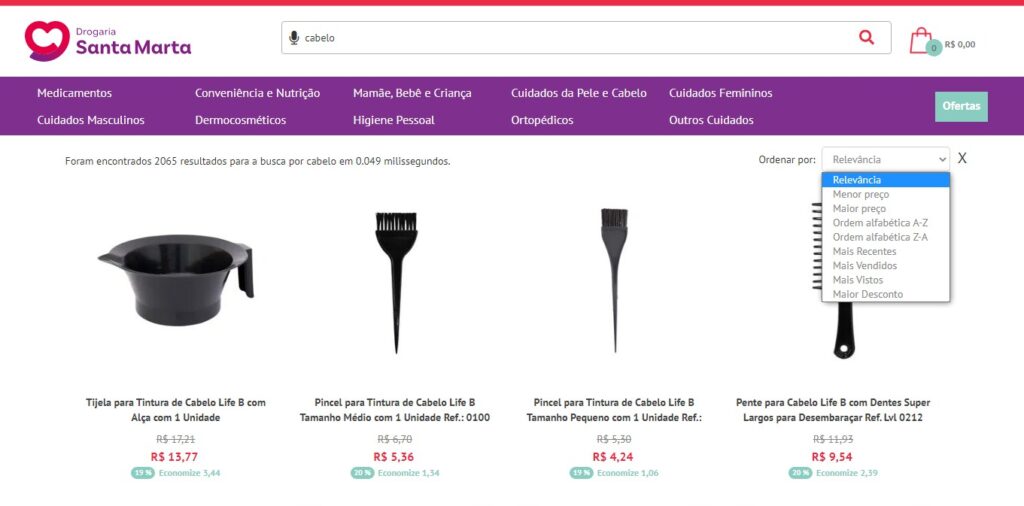
Task: Click the 19% discount badge under Tijela
Action: [142, 473]
